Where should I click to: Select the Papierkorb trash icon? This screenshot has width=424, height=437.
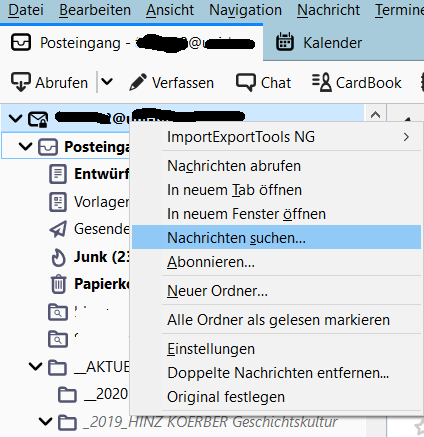(58, 284)
